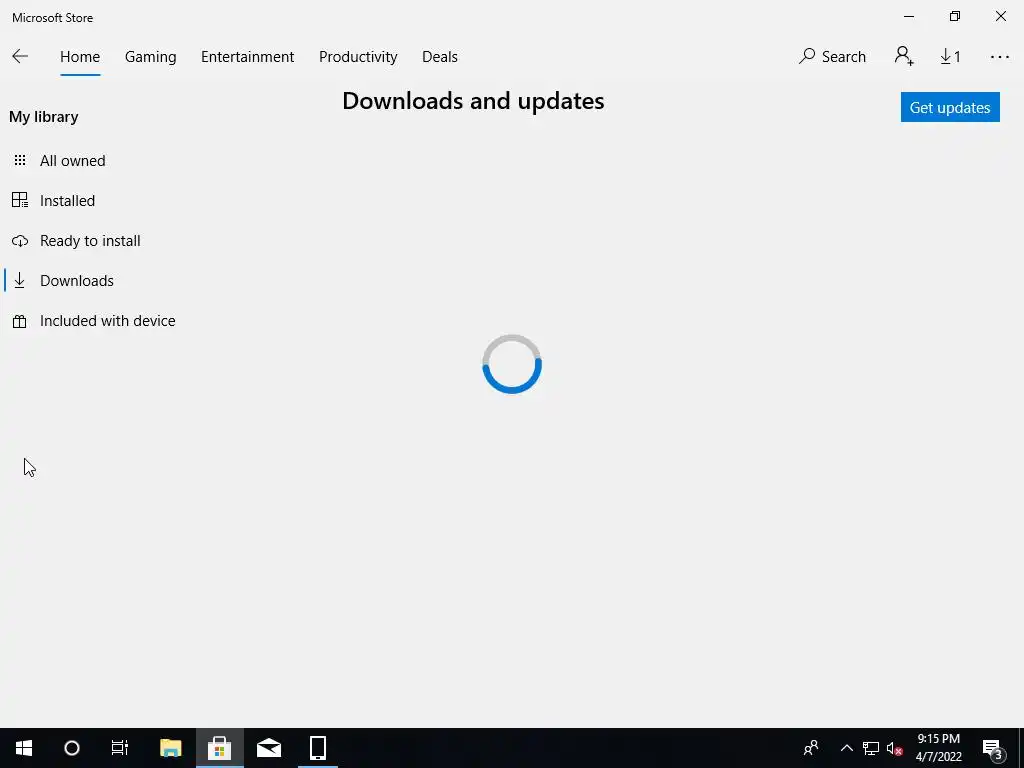Open Mail app from the taskbar
The height and width of the screenshot is (768, 1024).
coord(268,748)
